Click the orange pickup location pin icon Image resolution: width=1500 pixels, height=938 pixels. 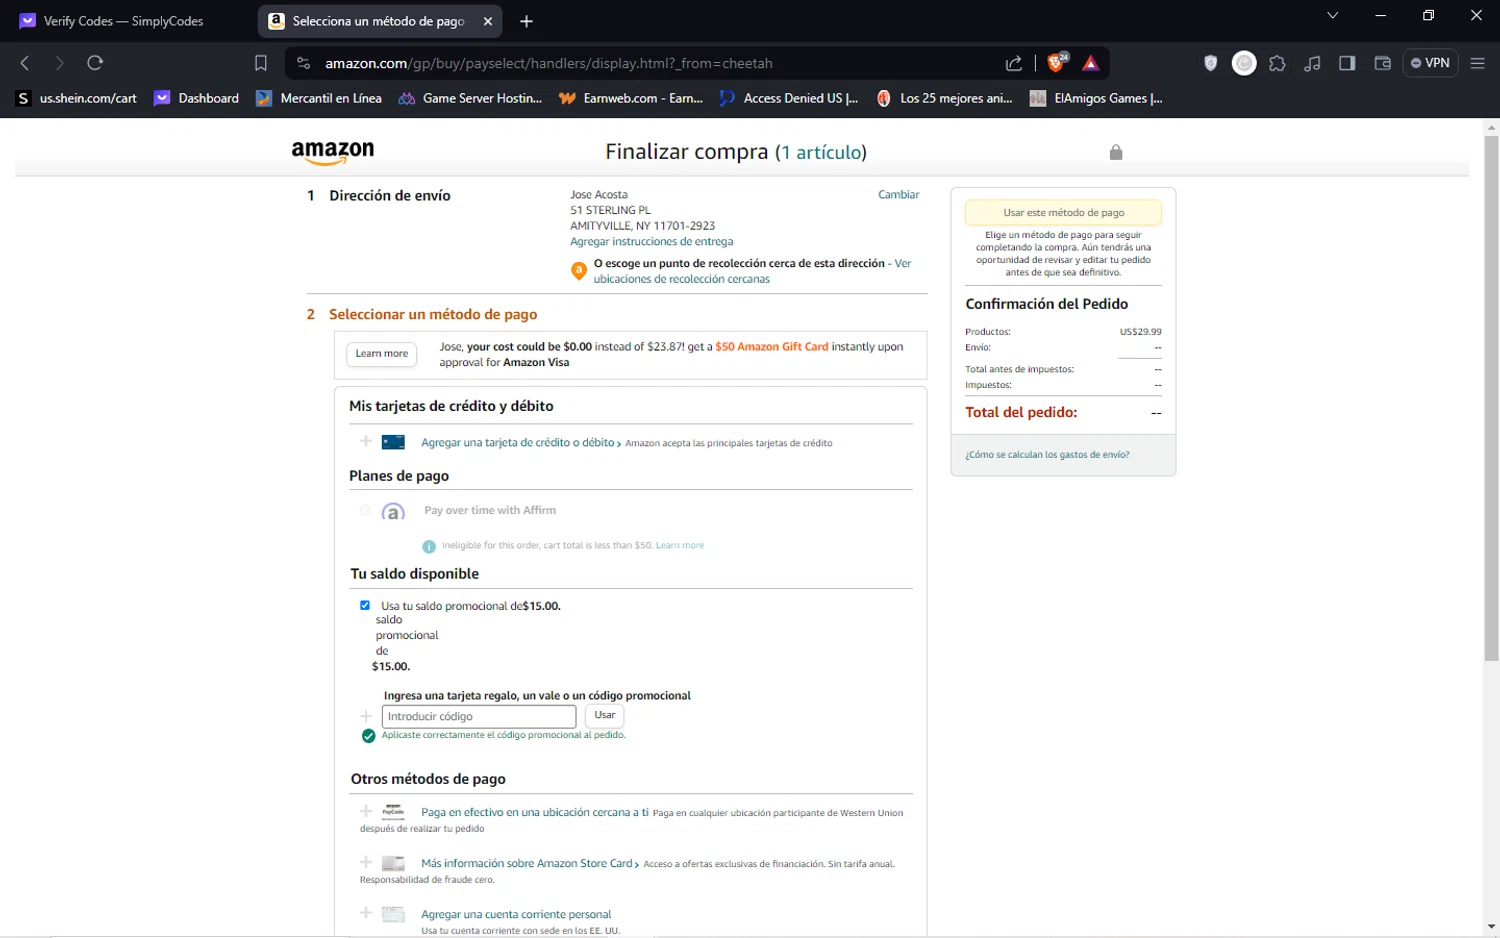[578, 271]
